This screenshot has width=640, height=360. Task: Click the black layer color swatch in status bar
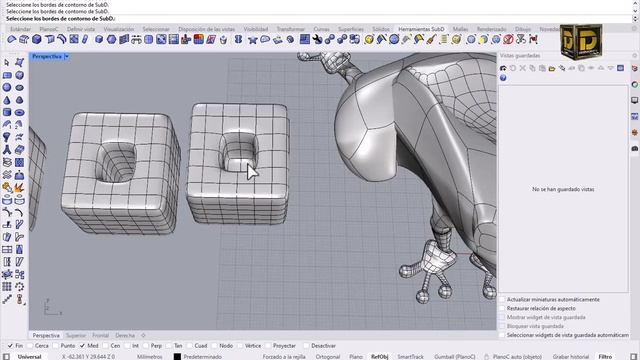[177, 357]
